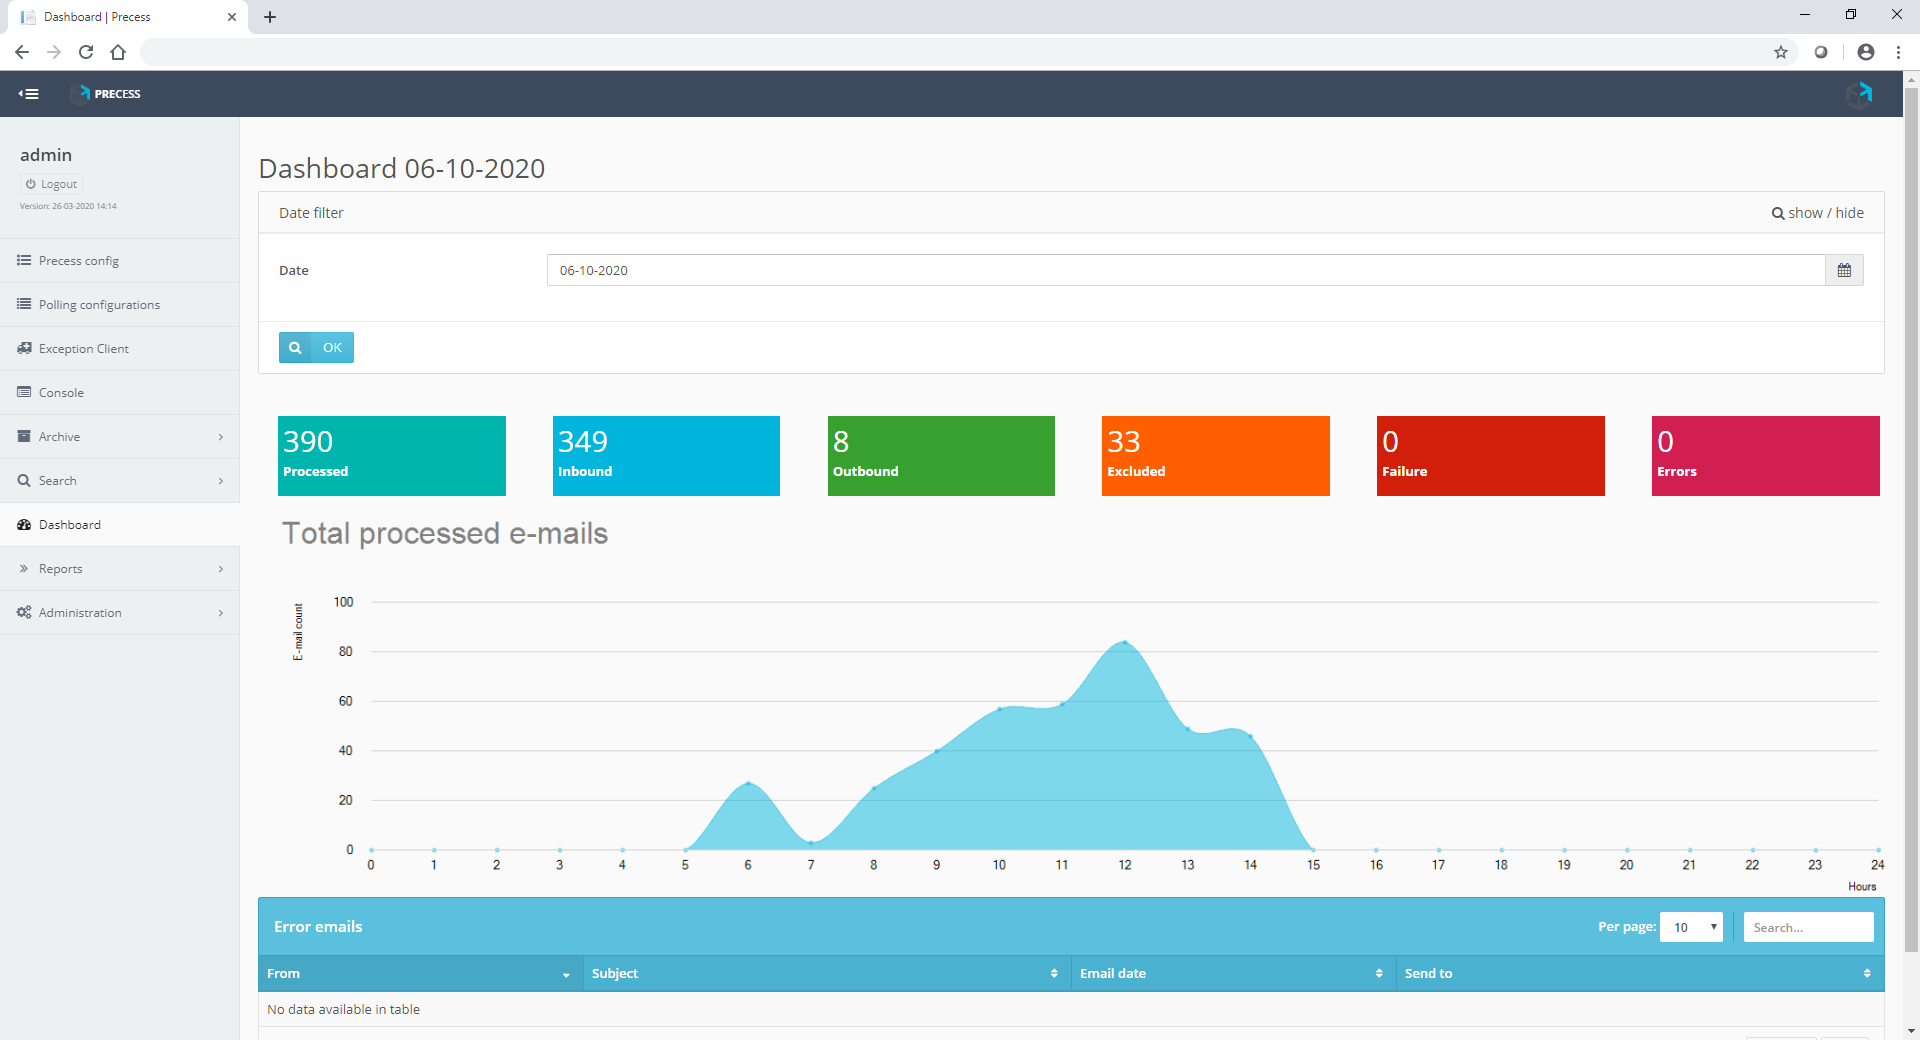
Task: Open Console menu item
Action: [x=119, y=393]
